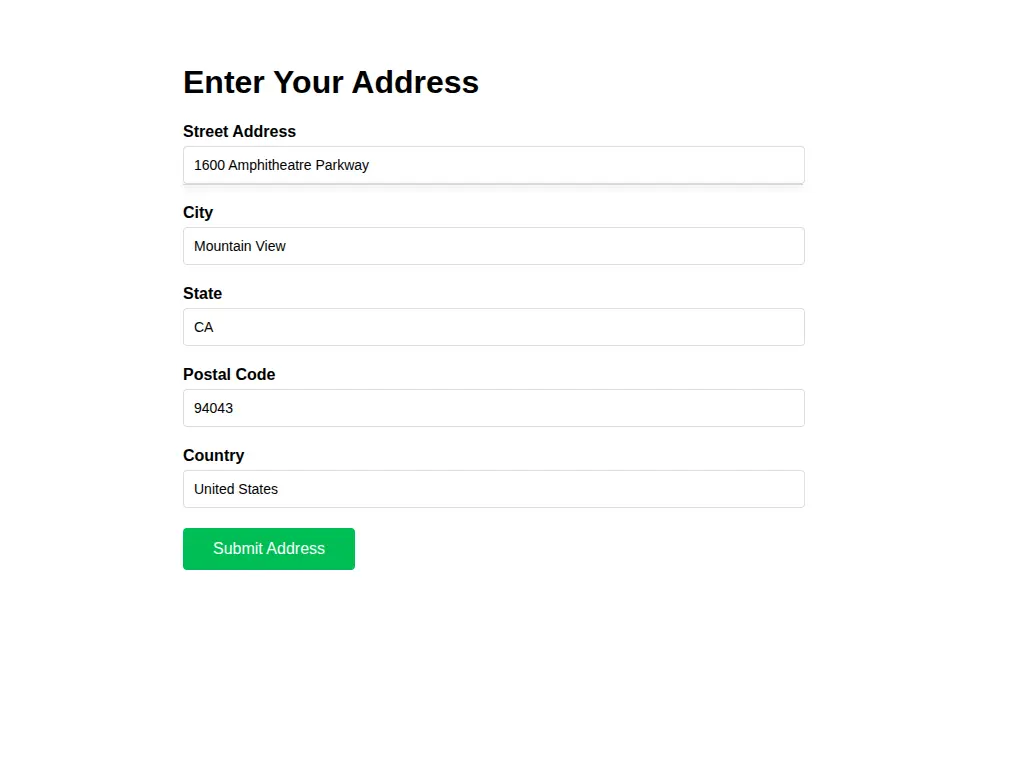This screenshot has height=763, width=1023.
Task: Click the Postal Code label
Action: coord(229,374)
